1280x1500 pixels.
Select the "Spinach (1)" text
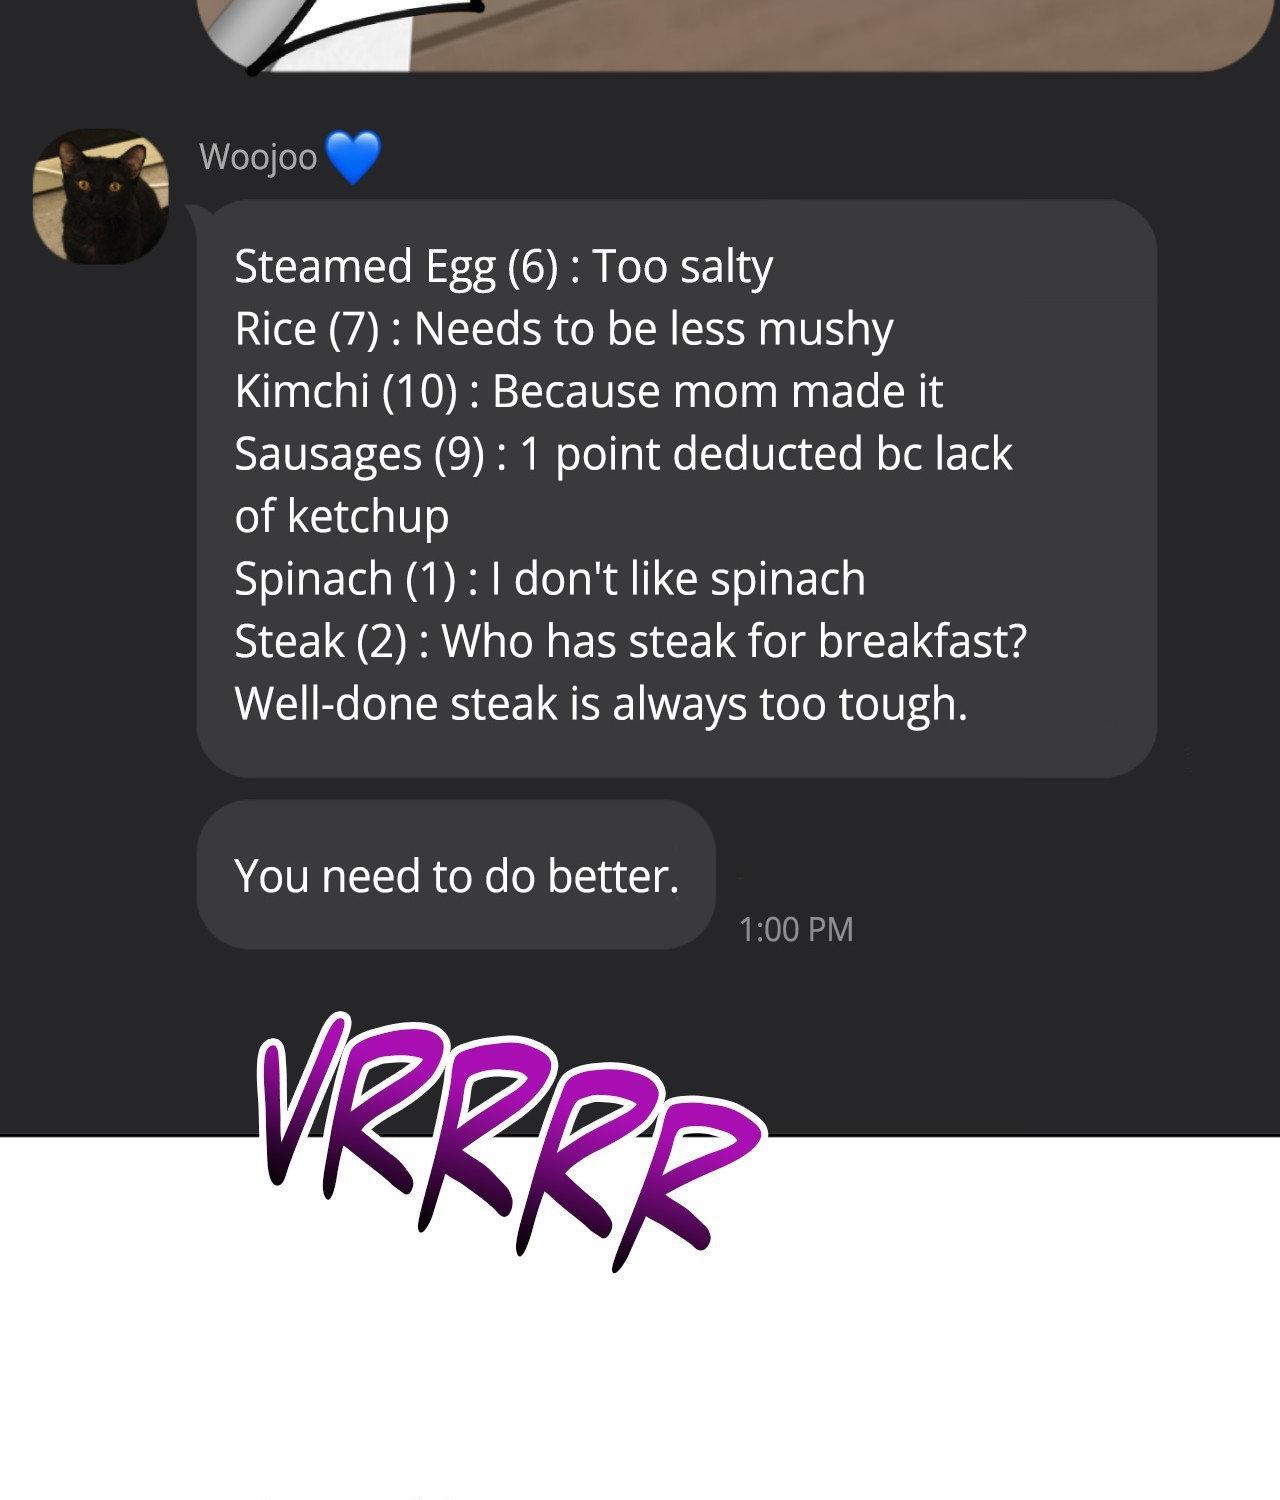pyautogui.click(x=345, y=579)
